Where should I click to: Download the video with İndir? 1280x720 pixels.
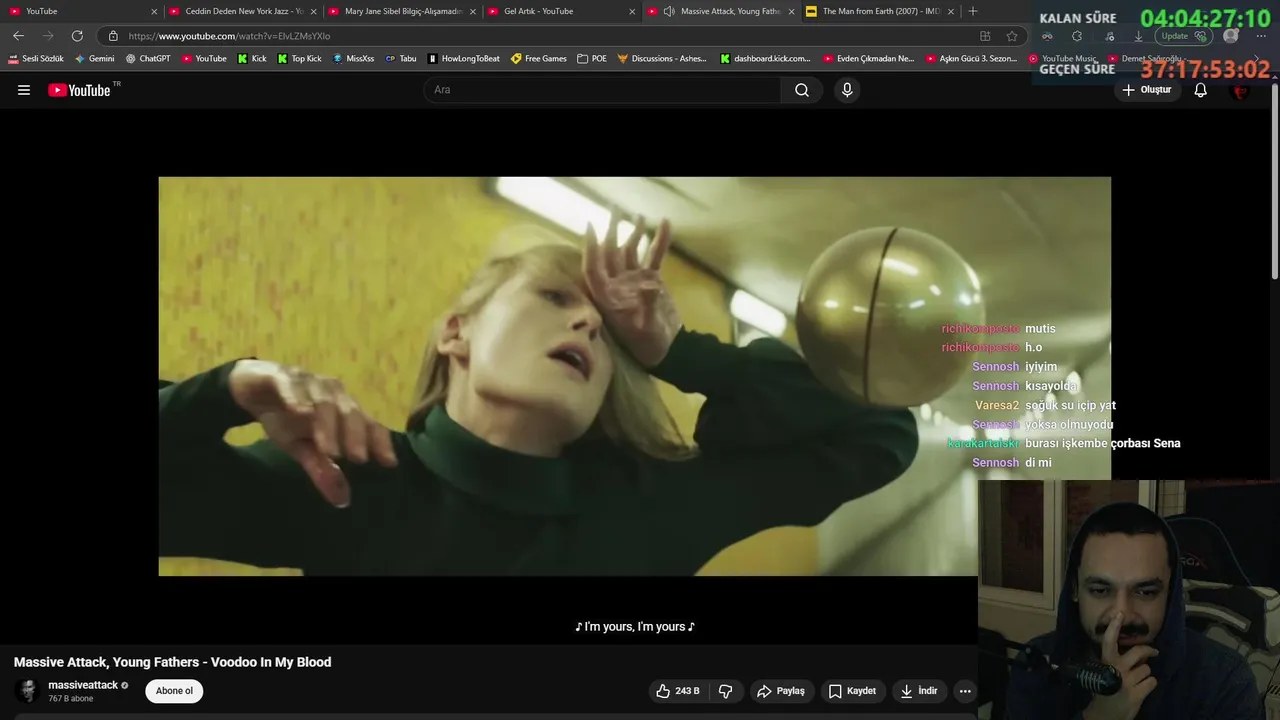tap(918, 691)
